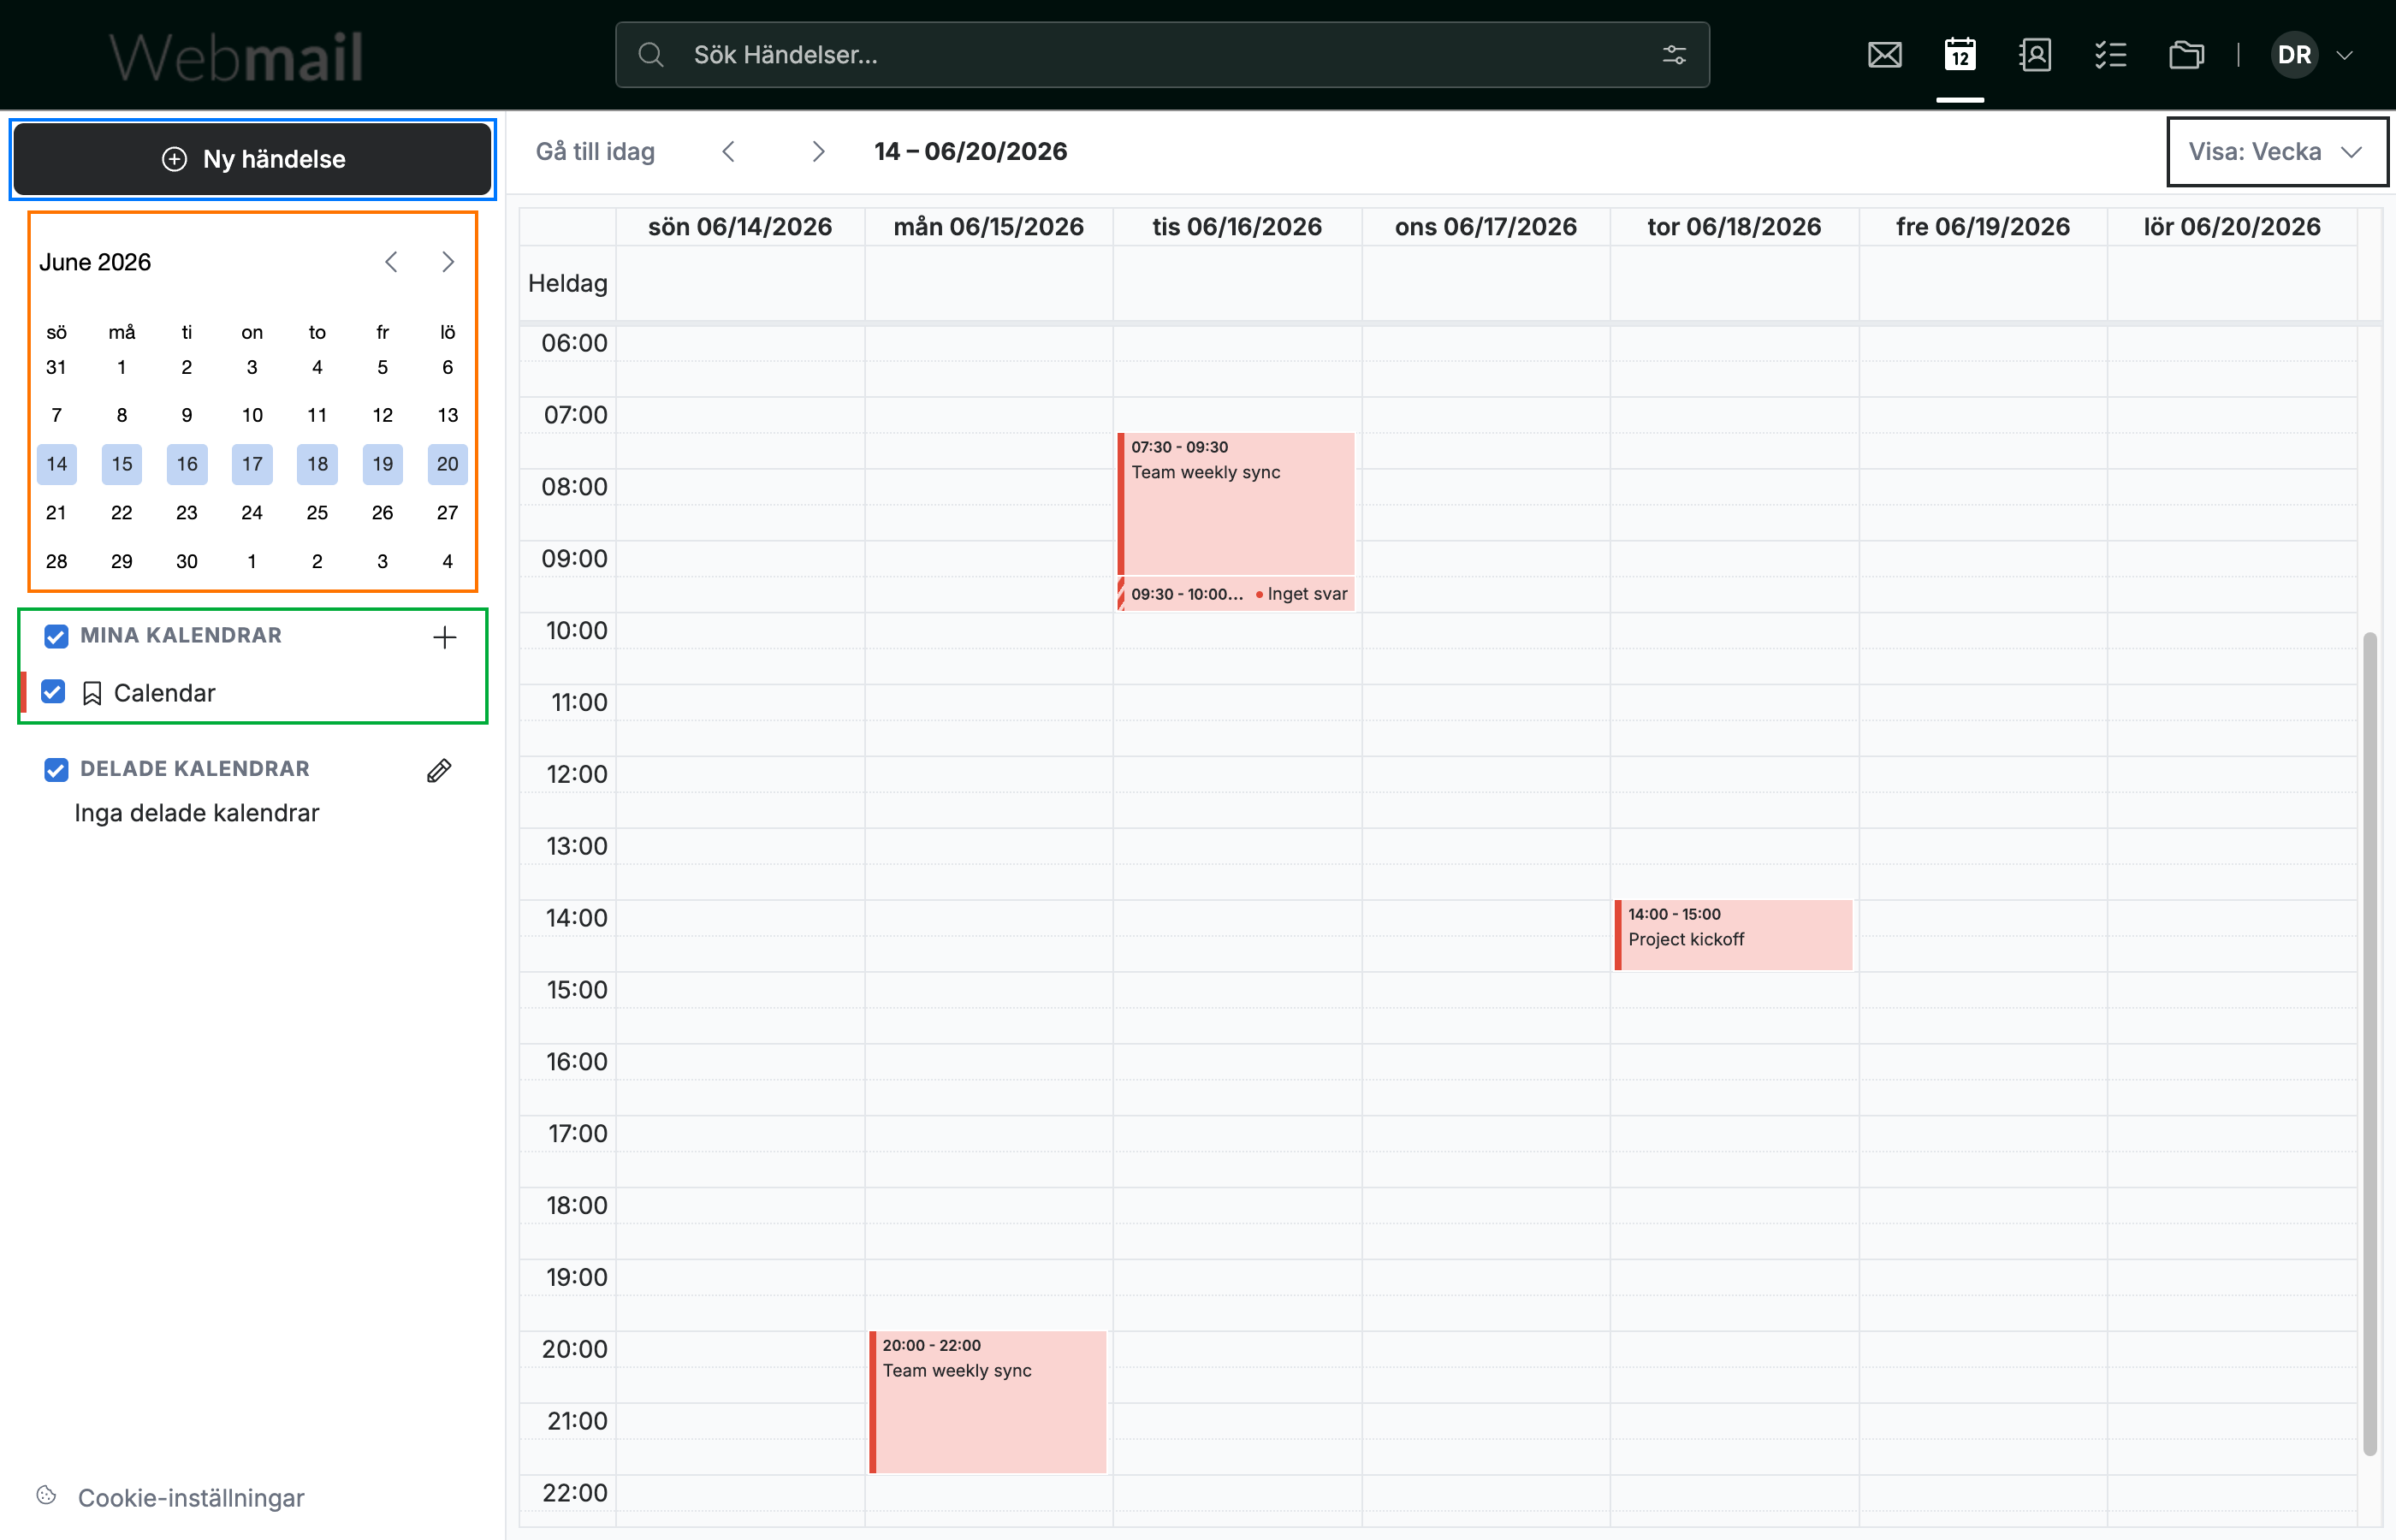Open the Files folder icon
The width and height of the screenshot is (2396, 1540).
tap(2186, 55)
